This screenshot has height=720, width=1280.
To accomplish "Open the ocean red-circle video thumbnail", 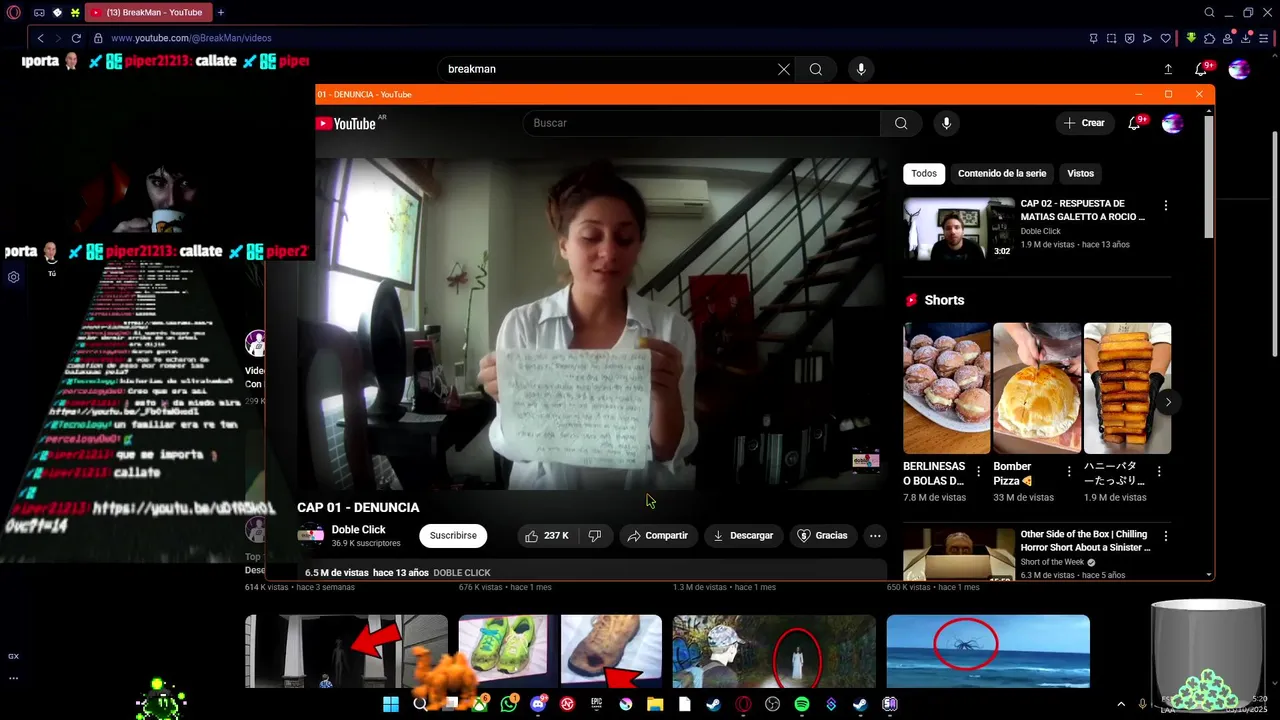I will (988, 651).
